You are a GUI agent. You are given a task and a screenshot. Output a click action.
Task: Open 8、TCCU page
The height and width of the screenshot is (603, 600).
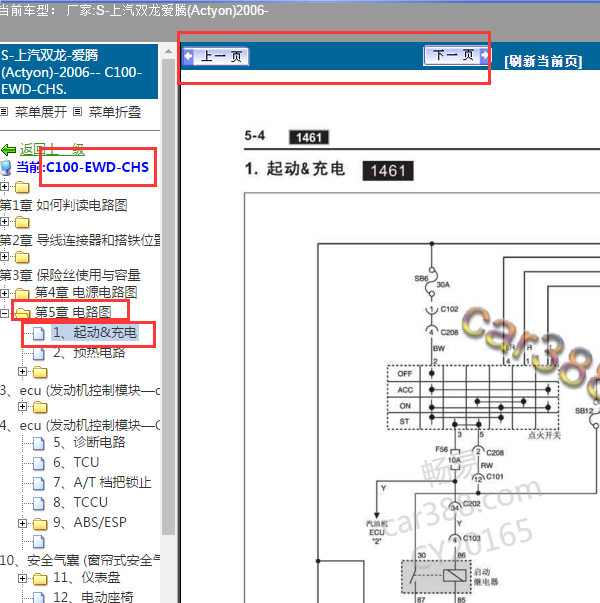(80, 502)
